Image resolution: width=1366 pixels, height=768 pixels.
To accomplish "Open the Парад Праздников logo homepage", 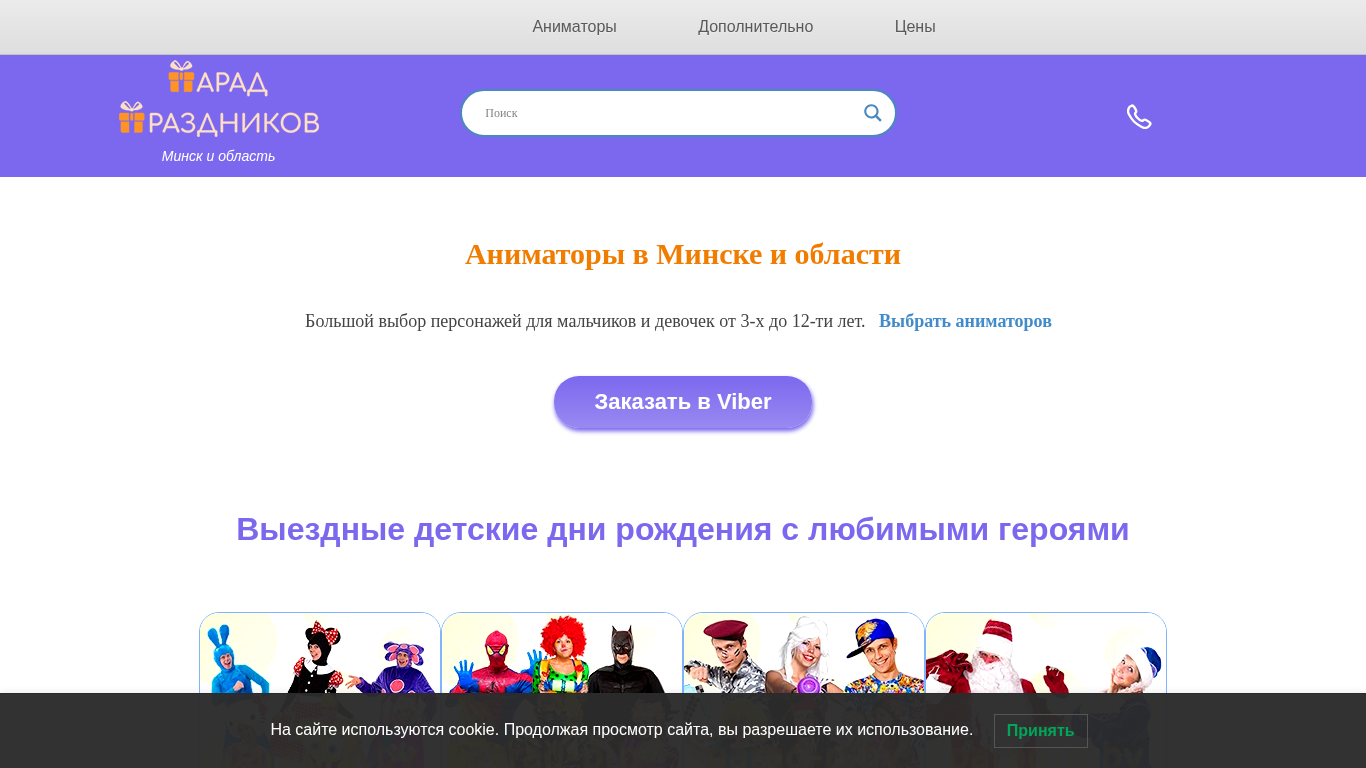I will 219,98.
